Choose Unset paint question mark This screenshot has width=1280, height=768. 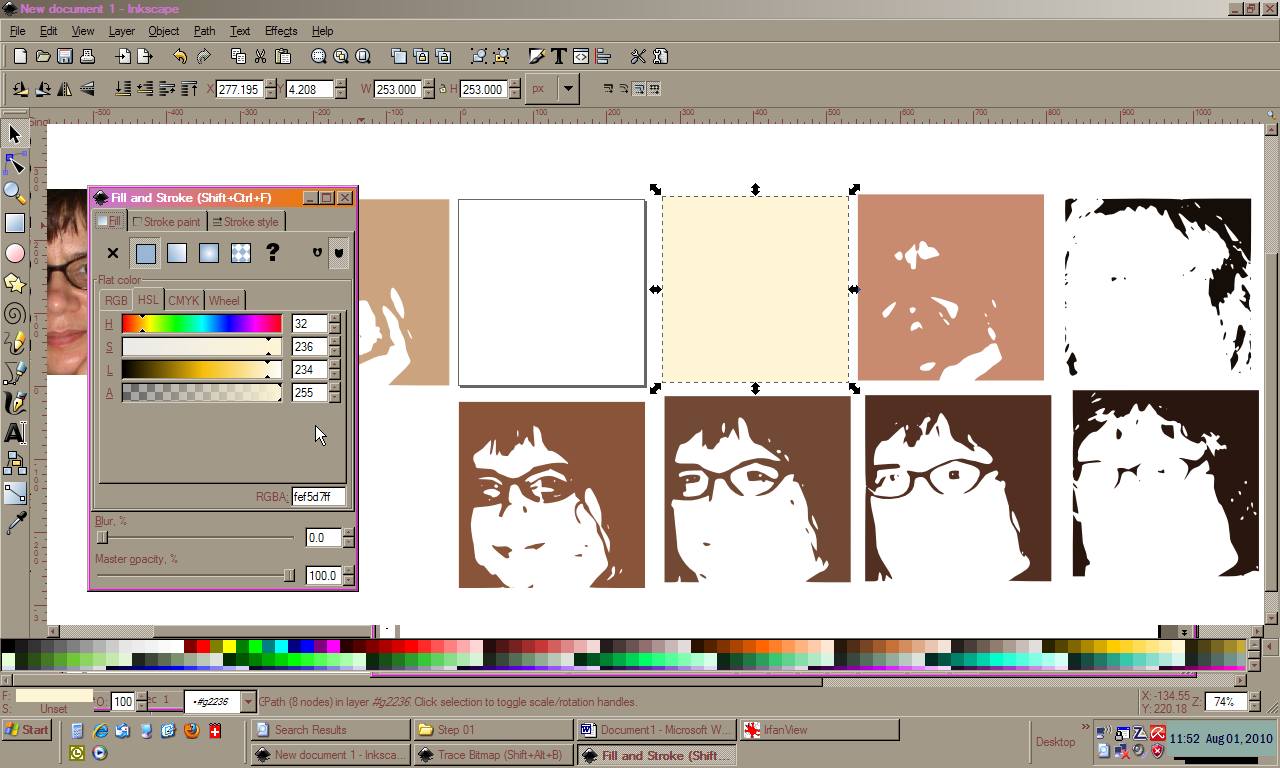tap(272, 253)
